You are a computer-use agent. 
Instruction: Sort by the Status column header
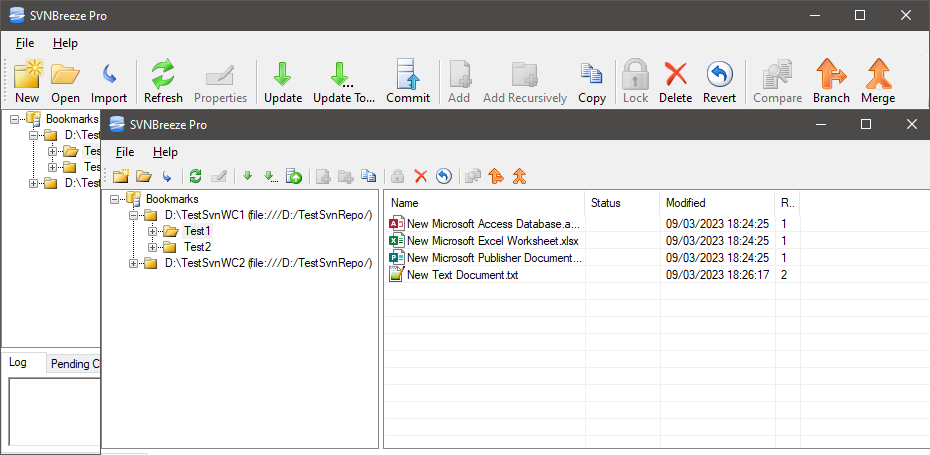tap(622, 203)
